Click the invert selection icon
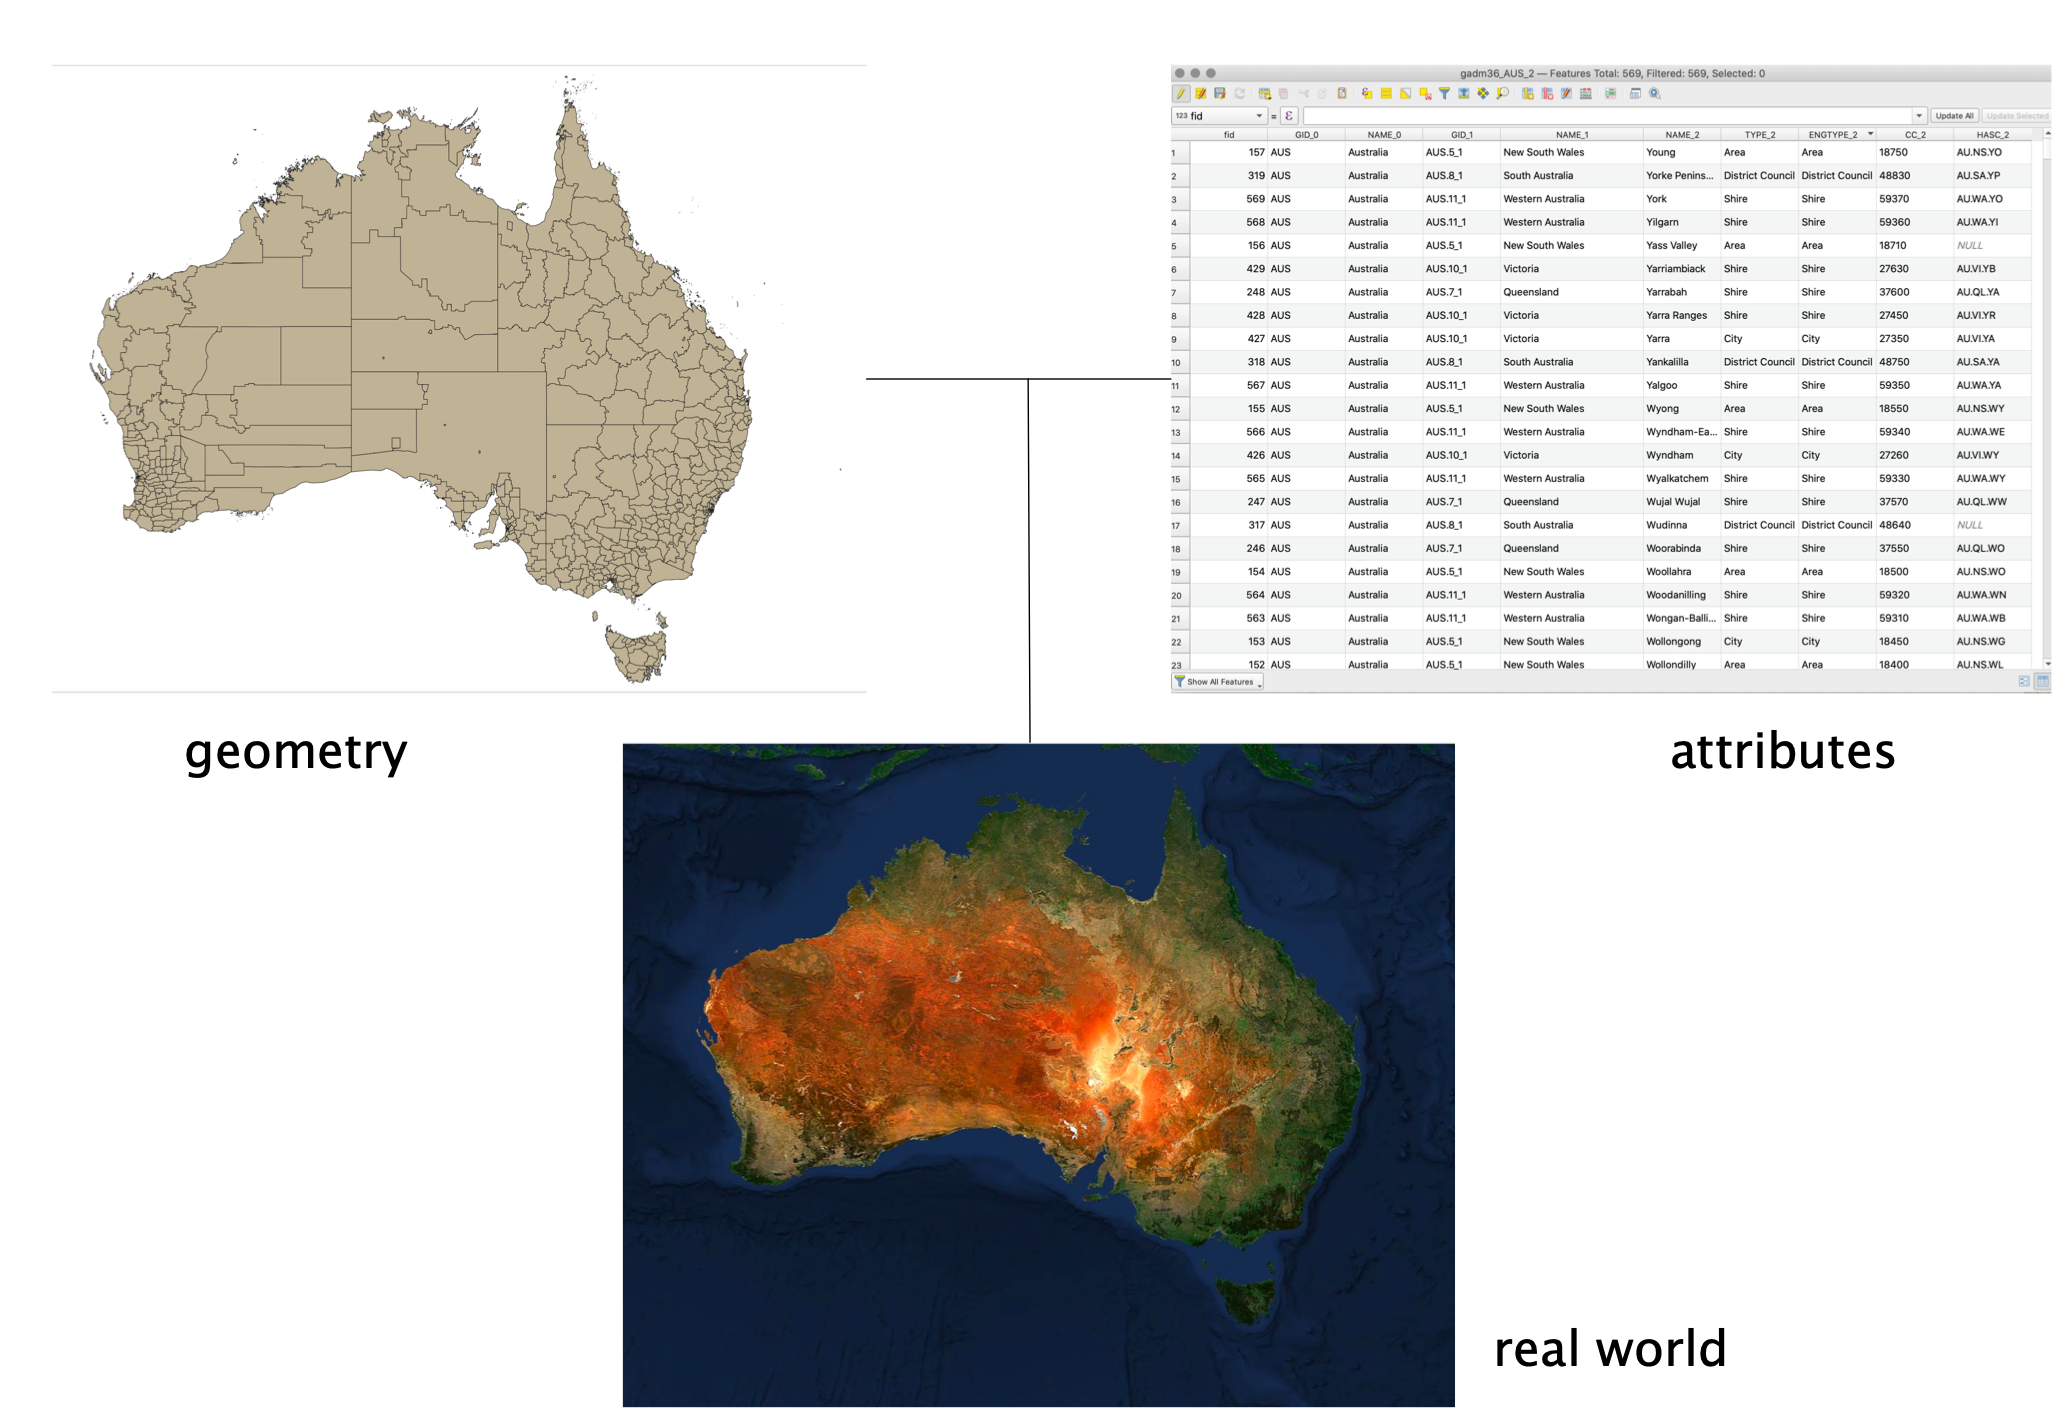This screenshot has width=2058, height=1413. tap(1405, 93)
